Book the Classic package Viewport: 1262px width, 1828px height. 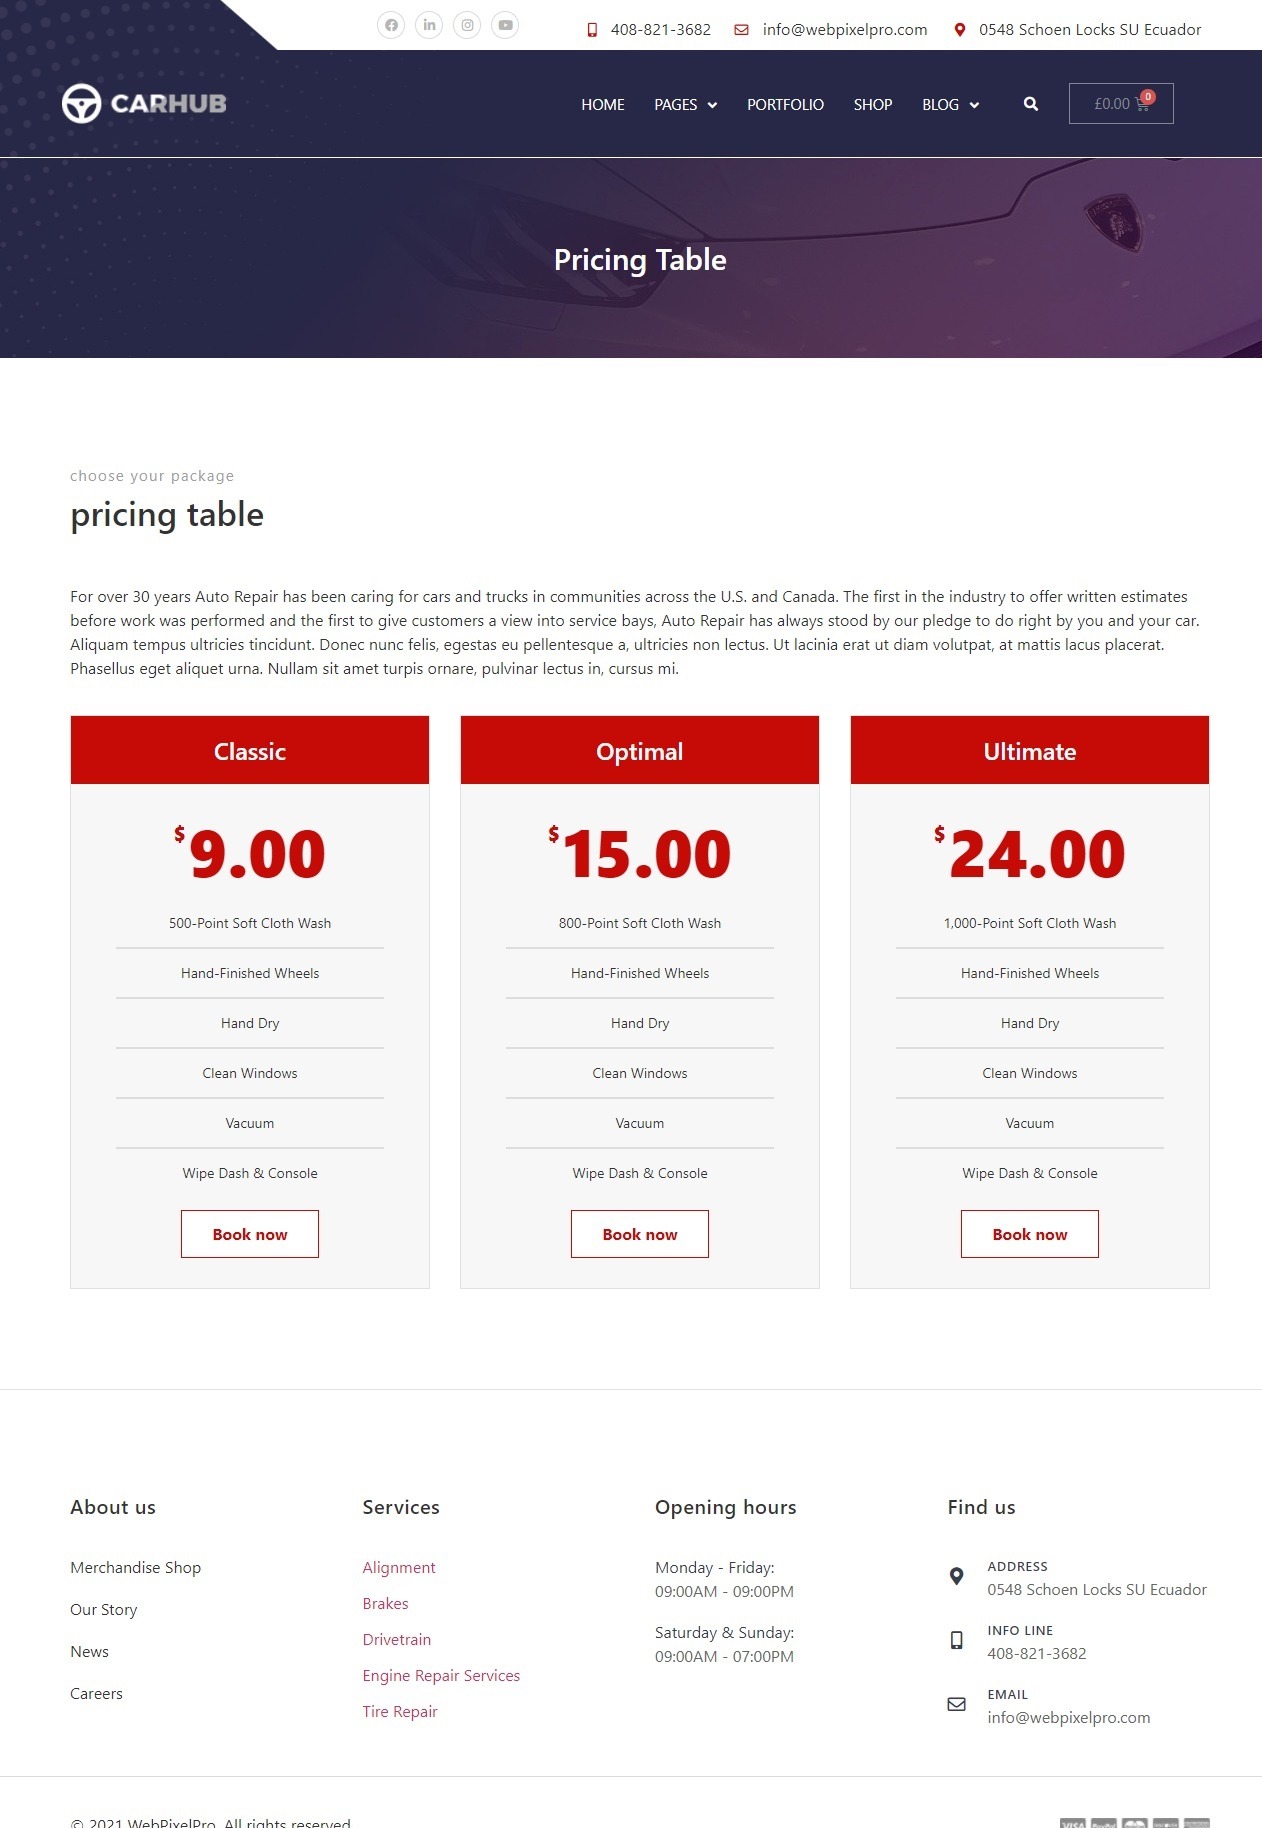point(250,1234)
